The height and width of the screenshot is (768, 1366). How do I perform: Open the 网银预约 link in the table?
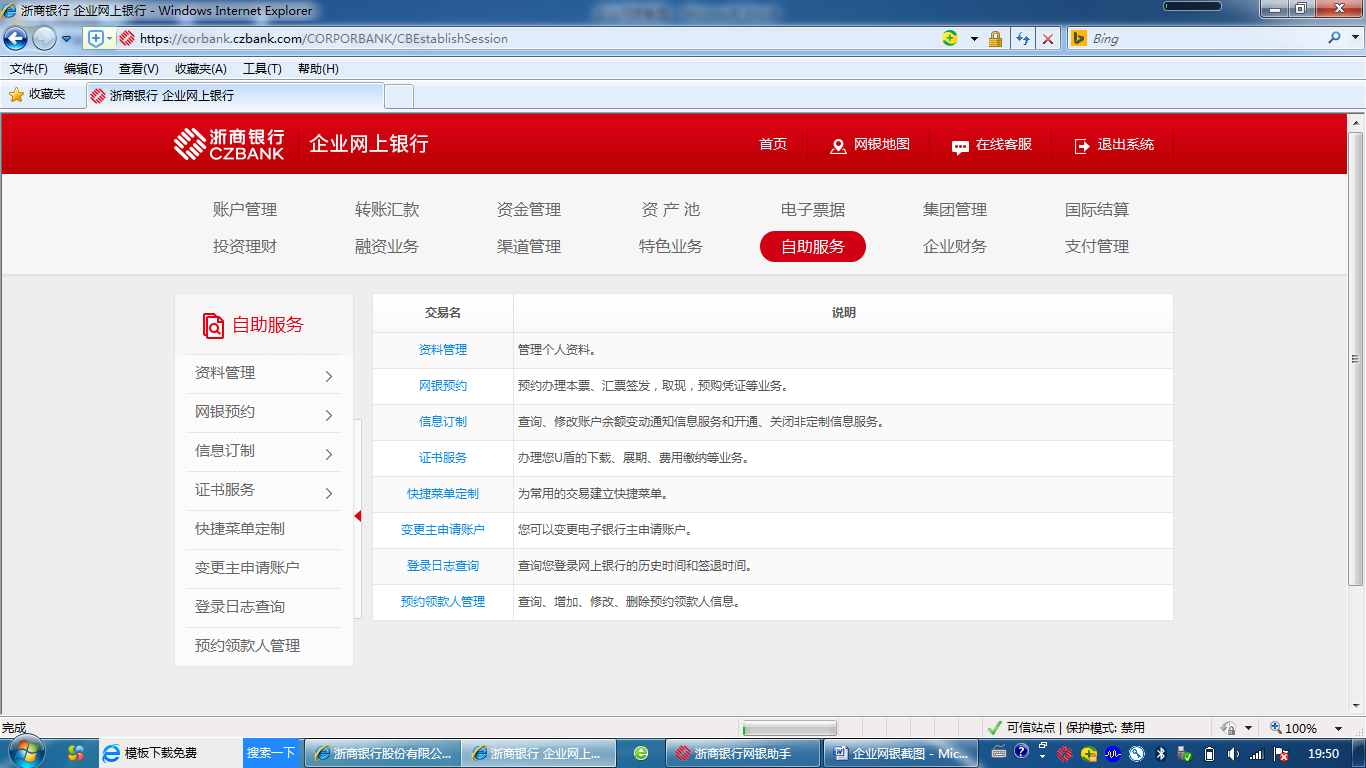point(443,386)
